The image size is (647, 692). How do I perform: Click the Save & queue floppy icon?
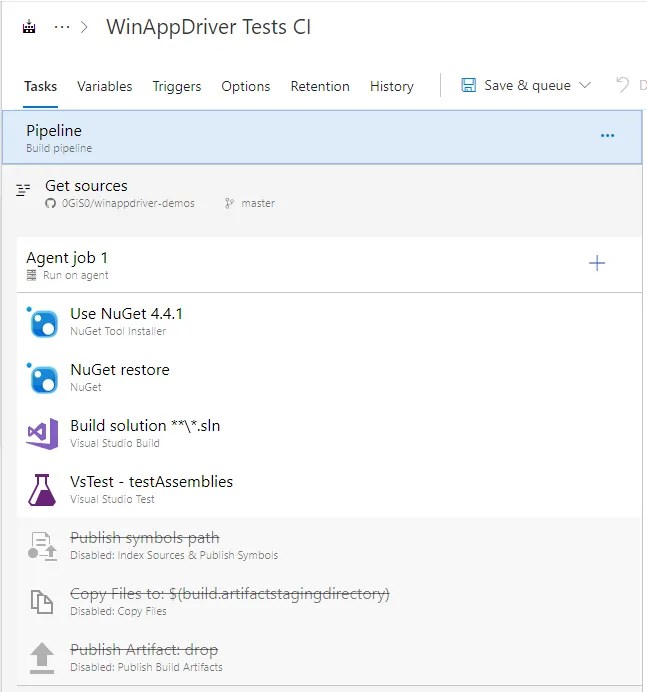(x=468, y=85)
